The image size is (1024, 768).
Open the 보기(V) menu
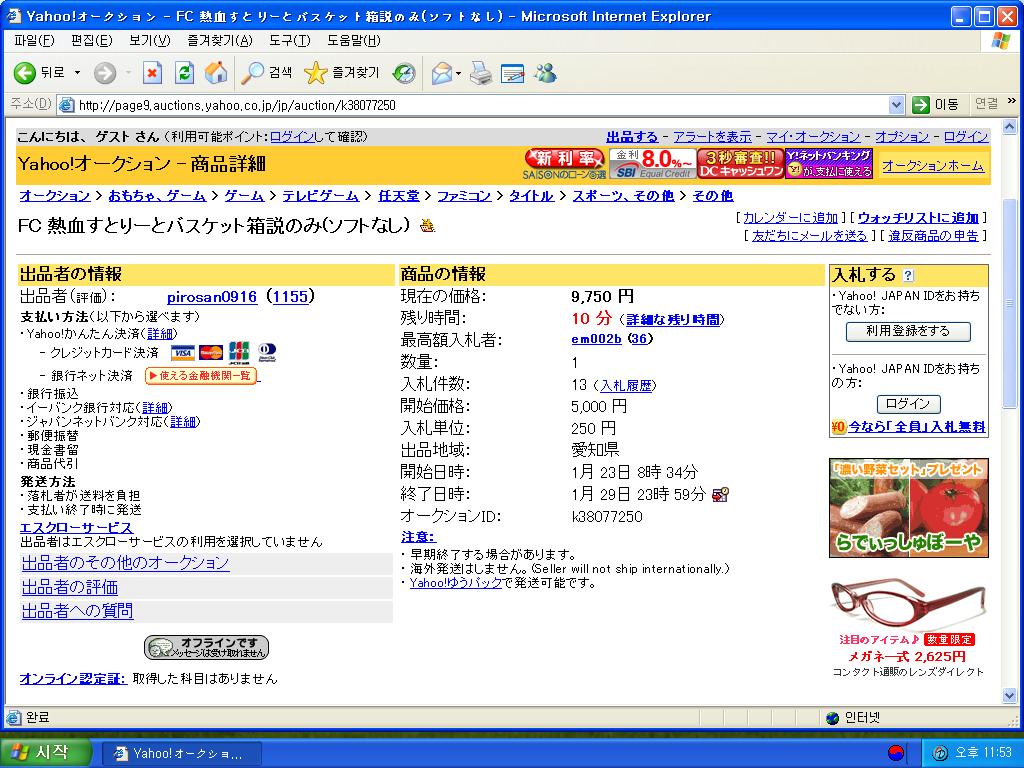tap(149, 41)
